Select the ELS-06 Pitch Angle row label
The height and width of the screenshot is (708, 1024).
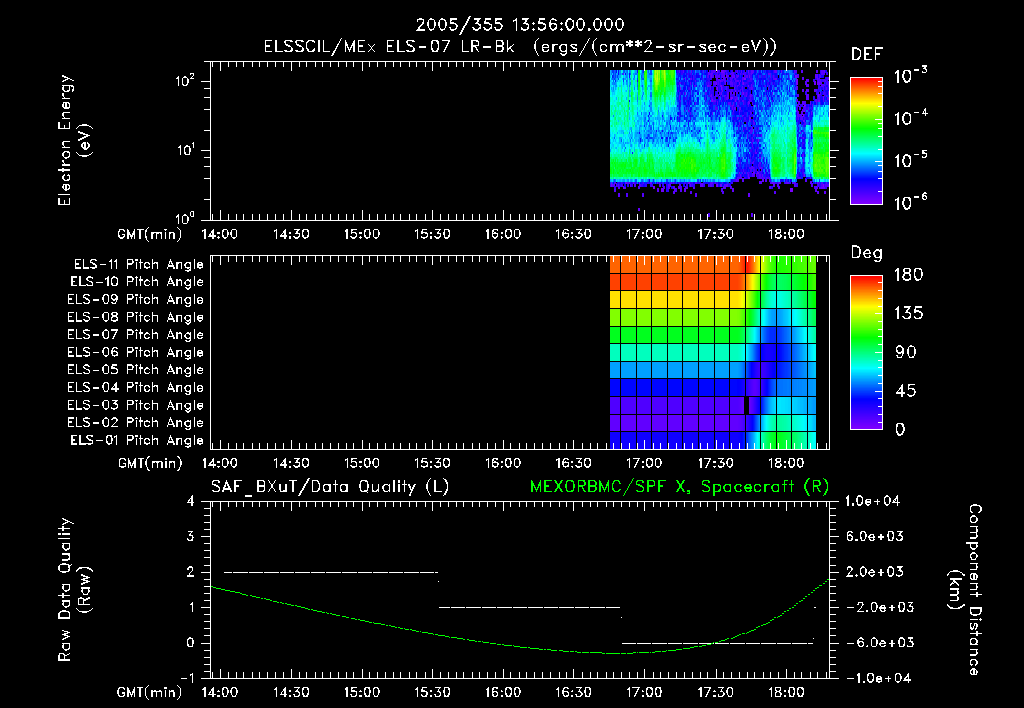(135, 352)
